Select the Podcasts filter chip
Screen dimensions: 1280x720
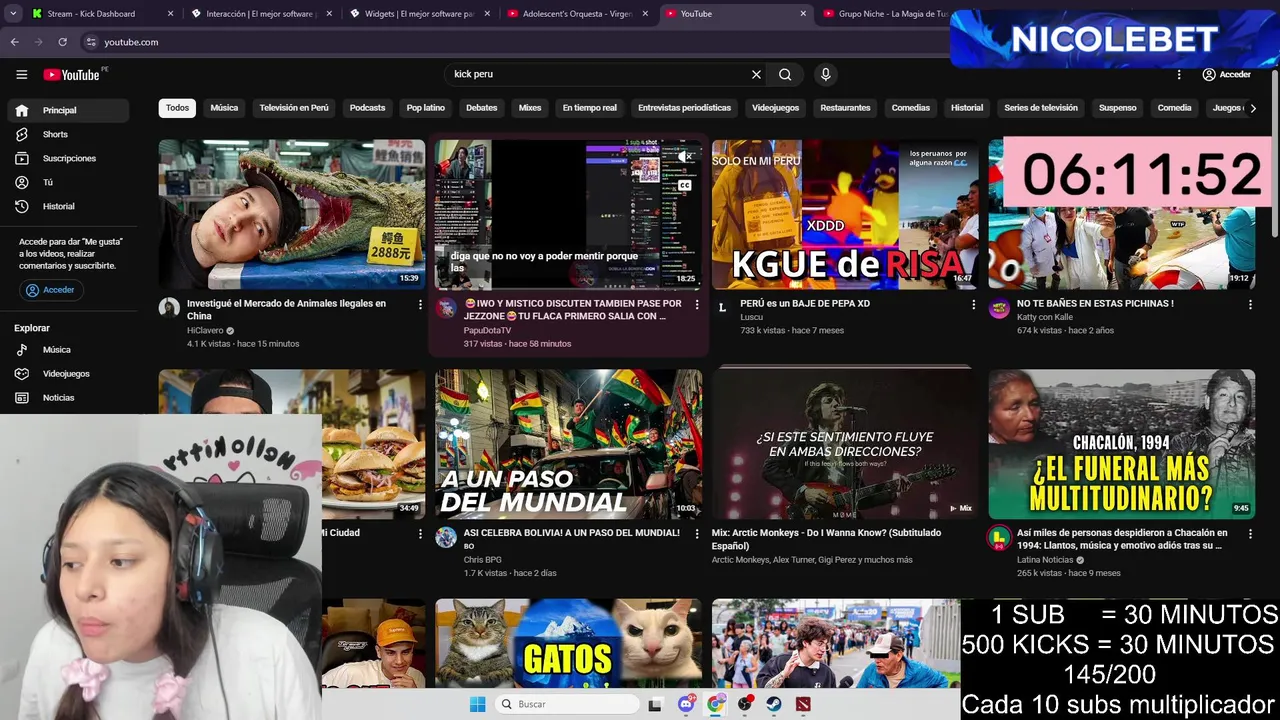tap(367, 108)
